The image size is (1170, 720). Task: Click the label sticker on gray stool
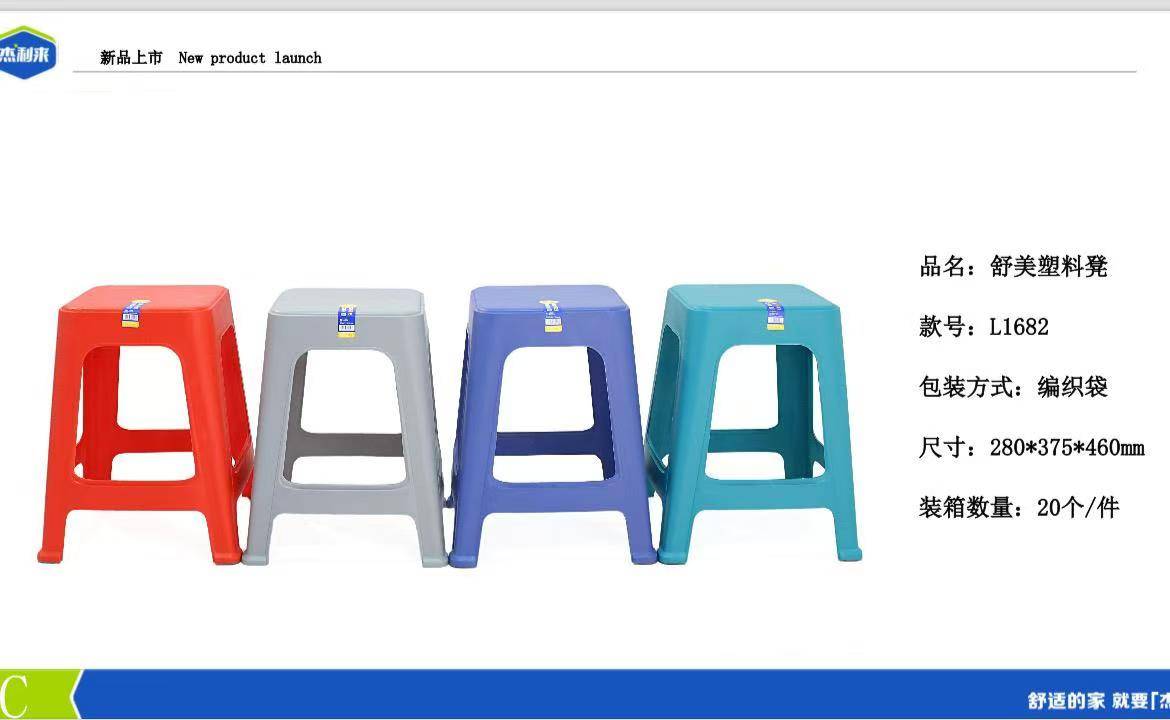(x=346, y=321)
